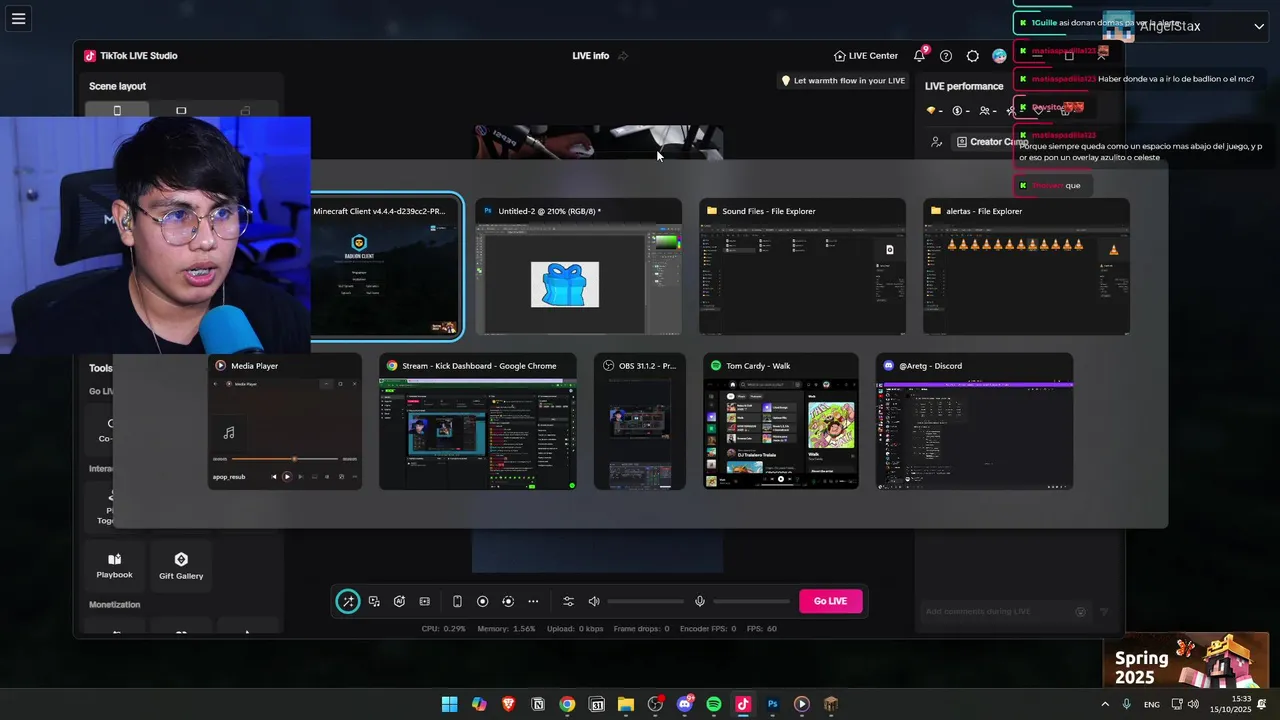Open the effects magic wand tool

pos(348,601)
